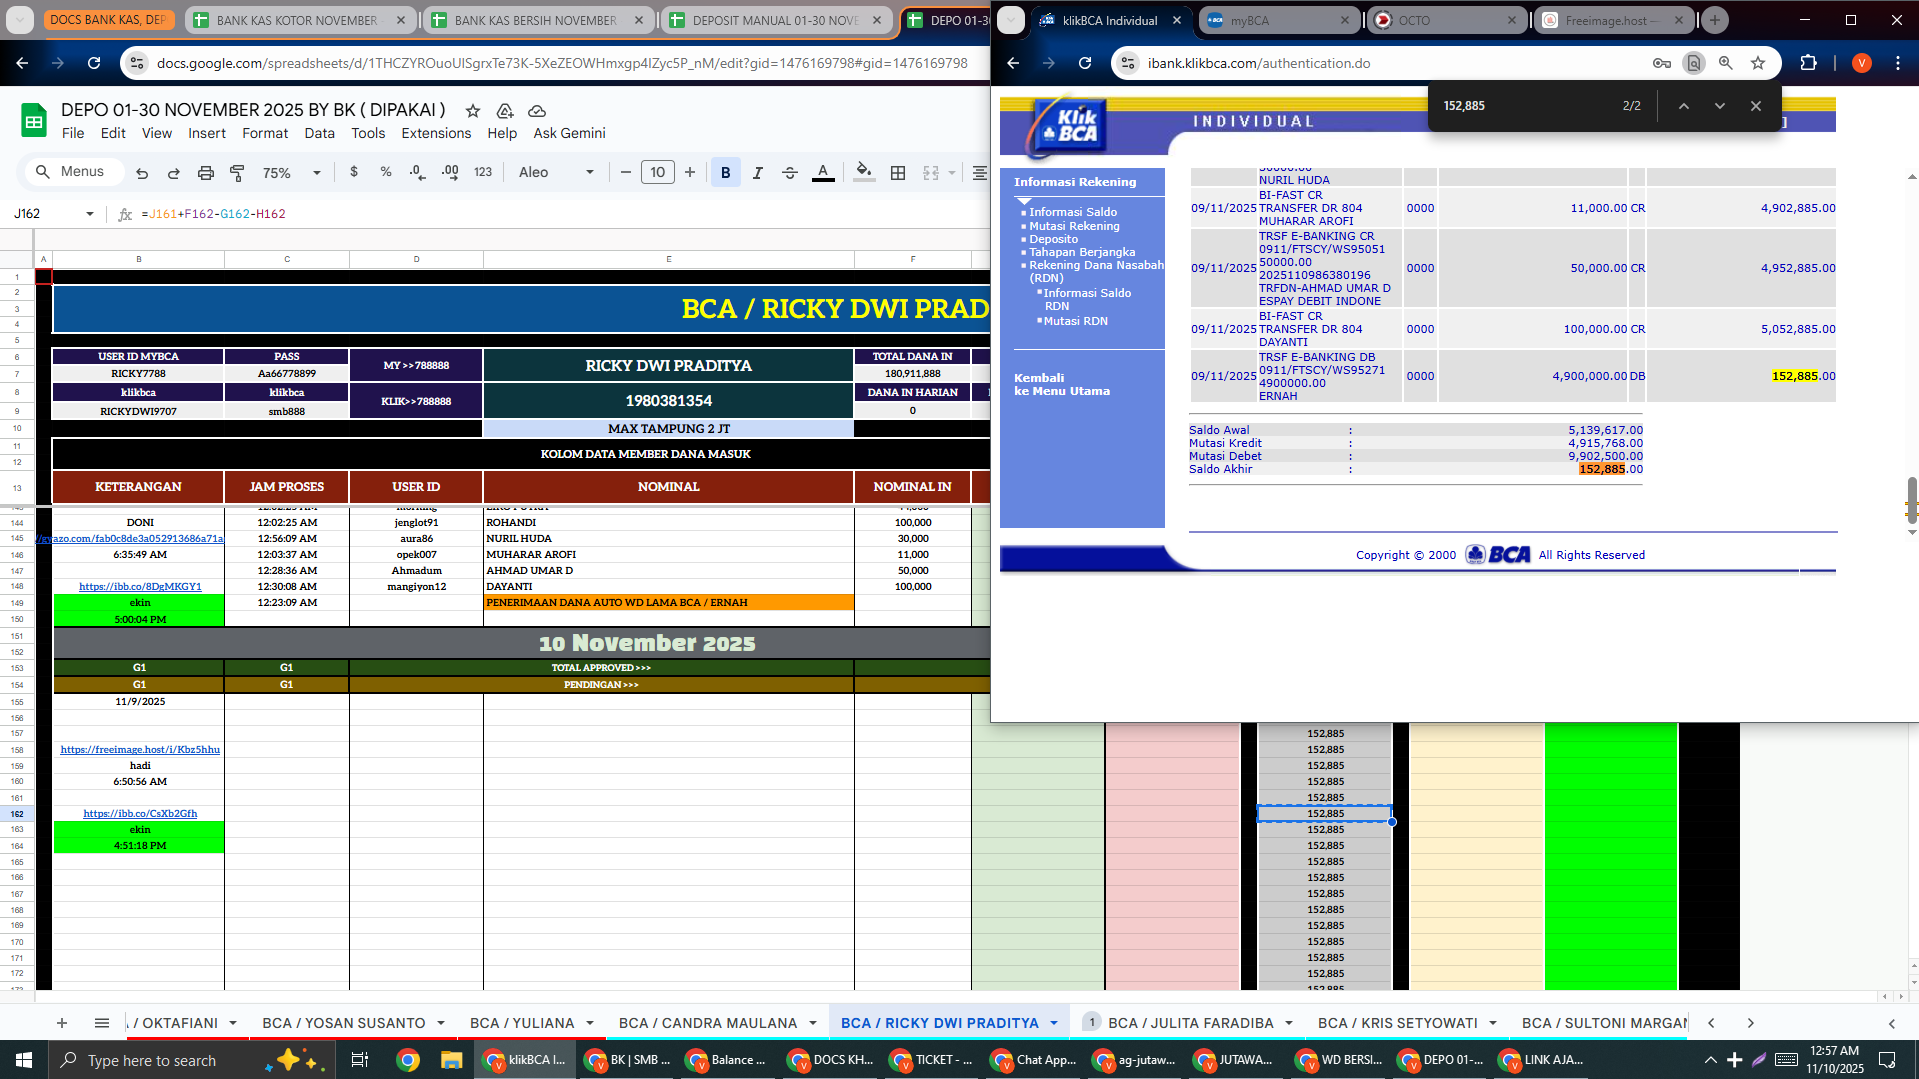
Task: Open the Insert menu in Sheets
Action: click(207, 133)
